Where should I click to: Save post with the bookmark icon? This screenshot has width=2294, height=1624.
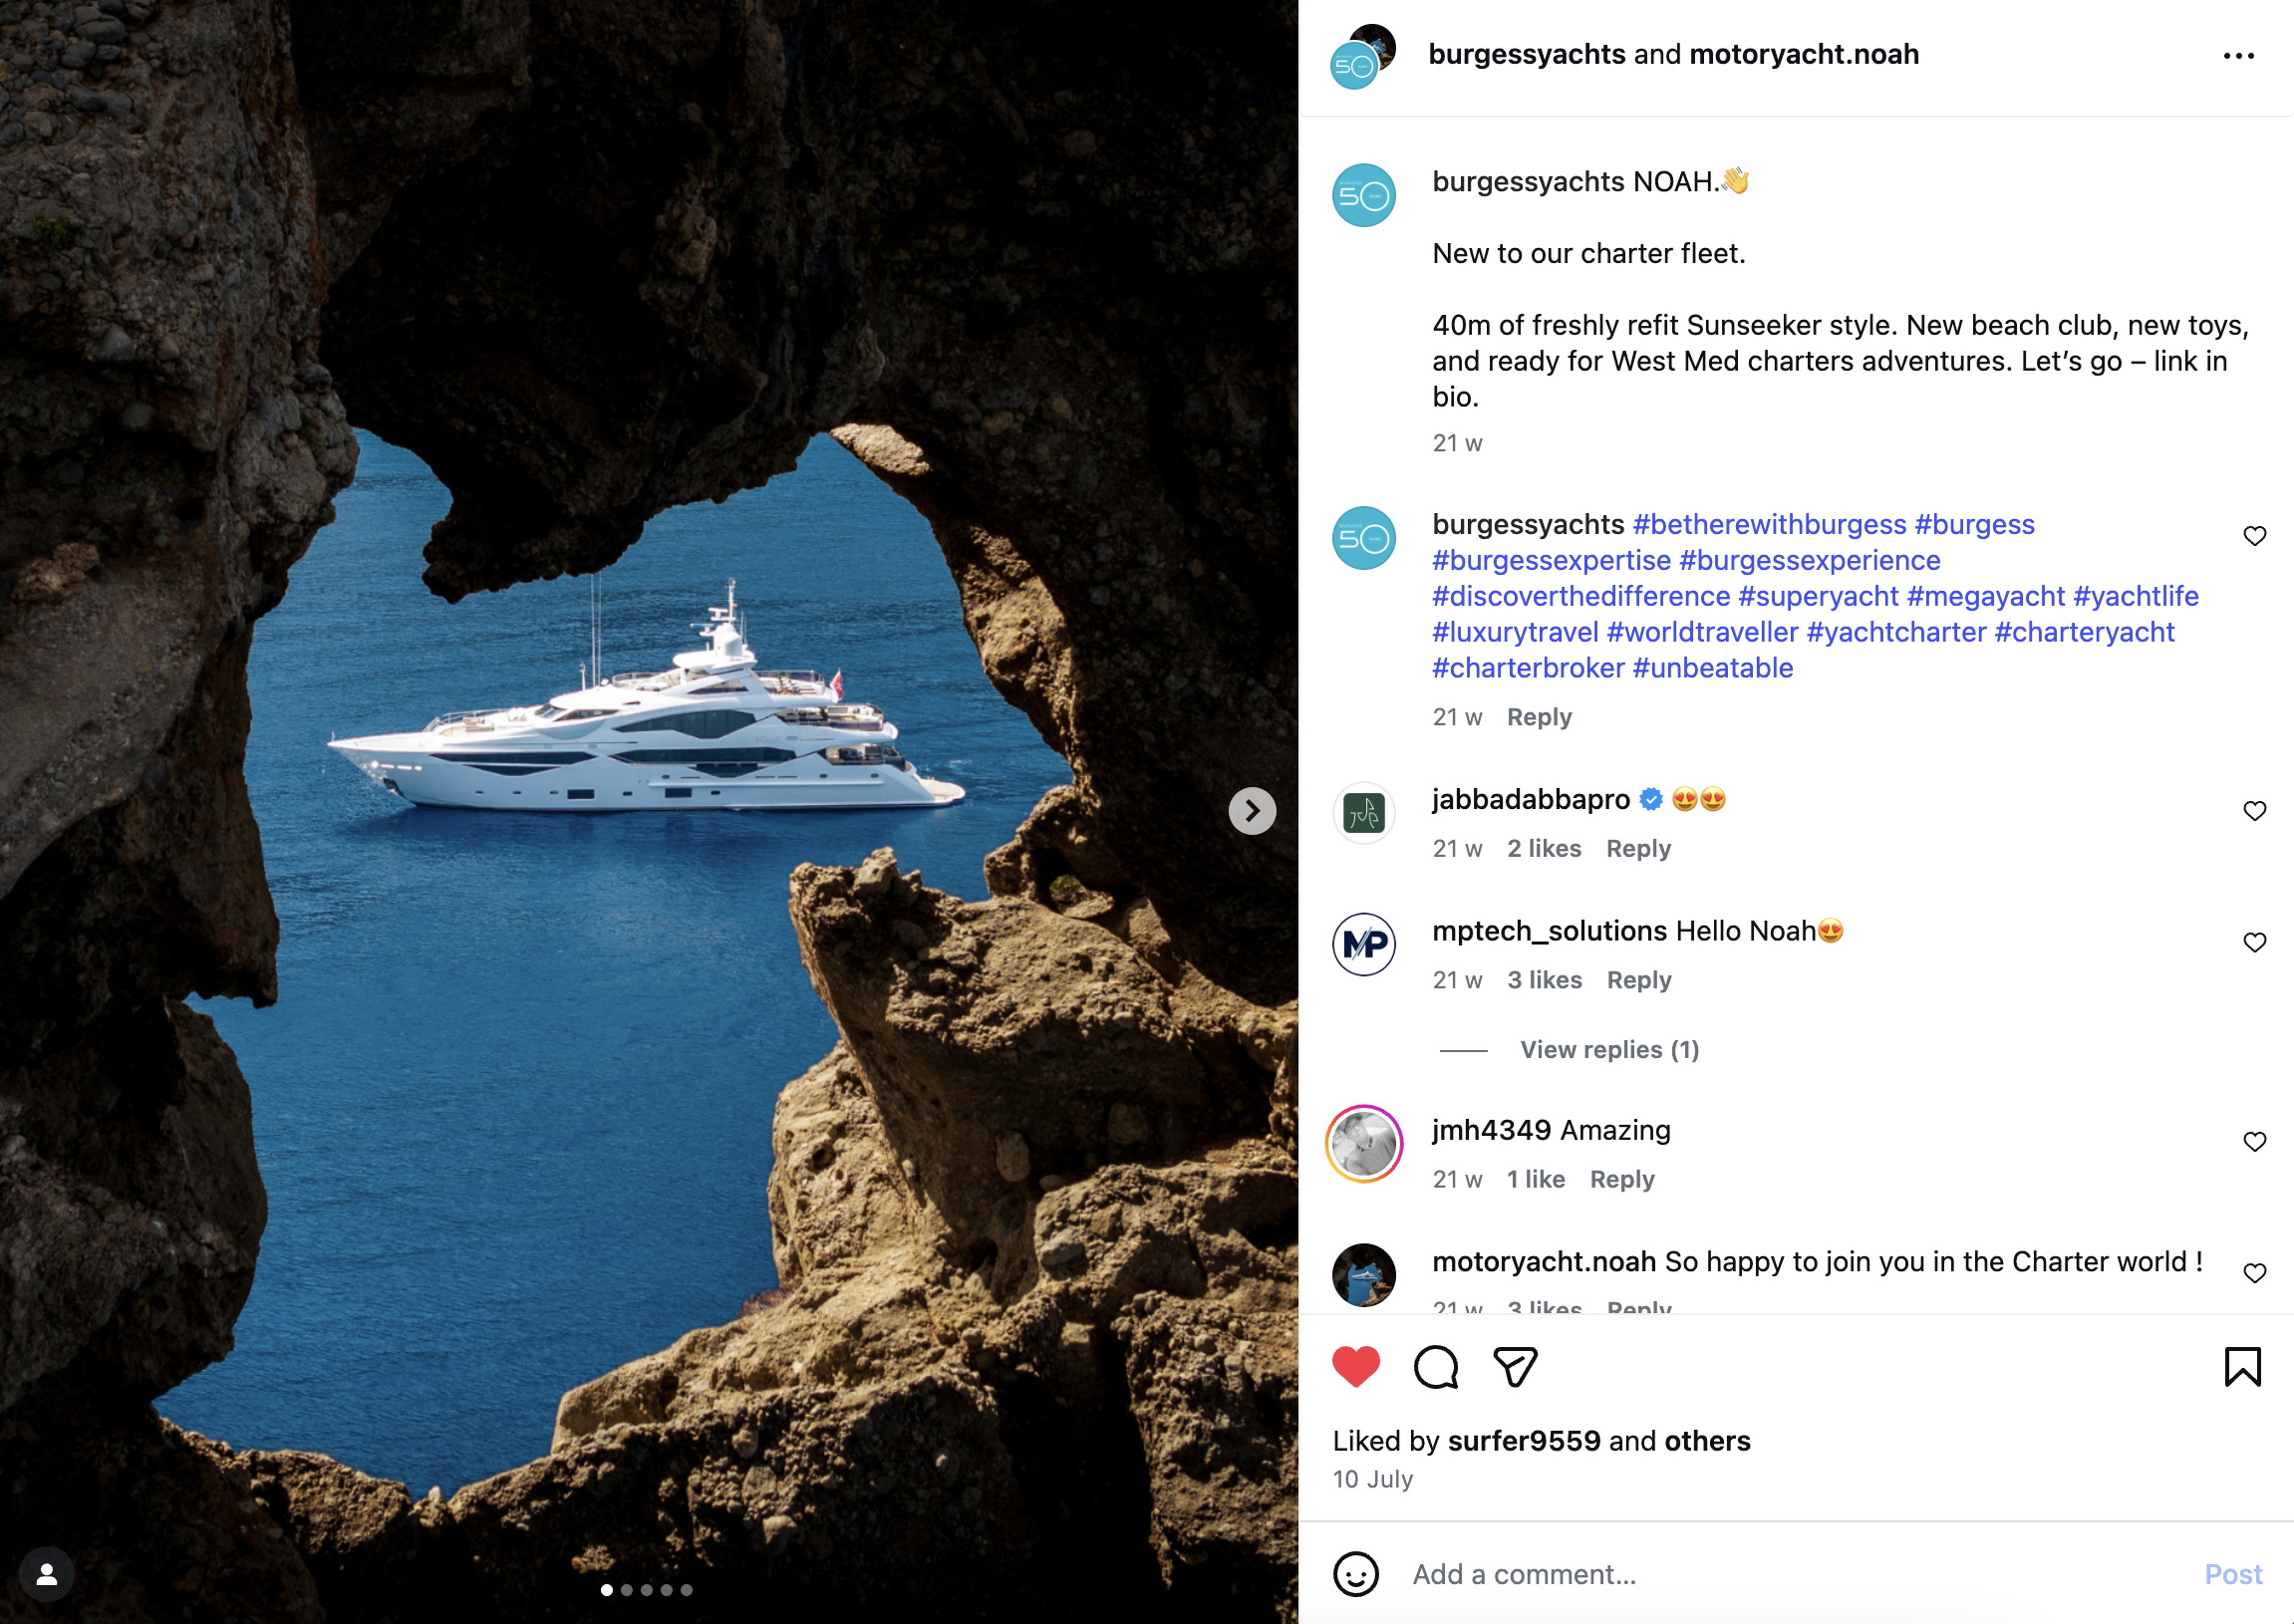2242,1367
